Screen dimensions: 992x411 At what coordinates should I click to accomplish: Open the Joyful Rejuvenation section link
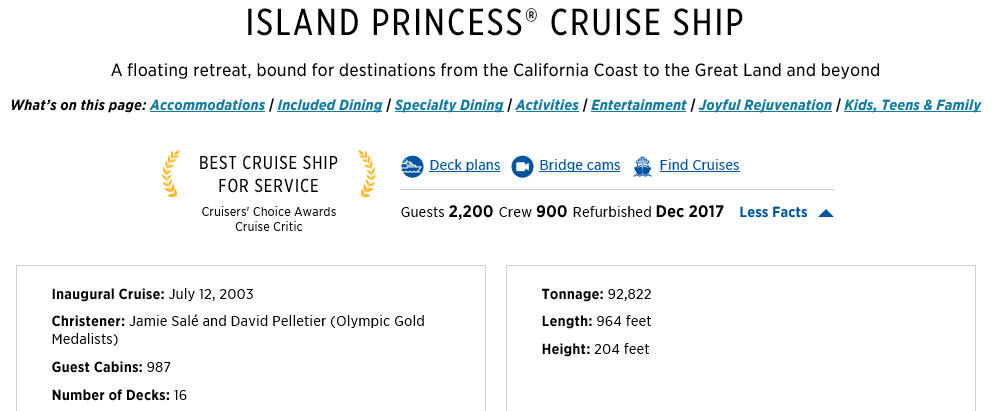click(765, 105)
